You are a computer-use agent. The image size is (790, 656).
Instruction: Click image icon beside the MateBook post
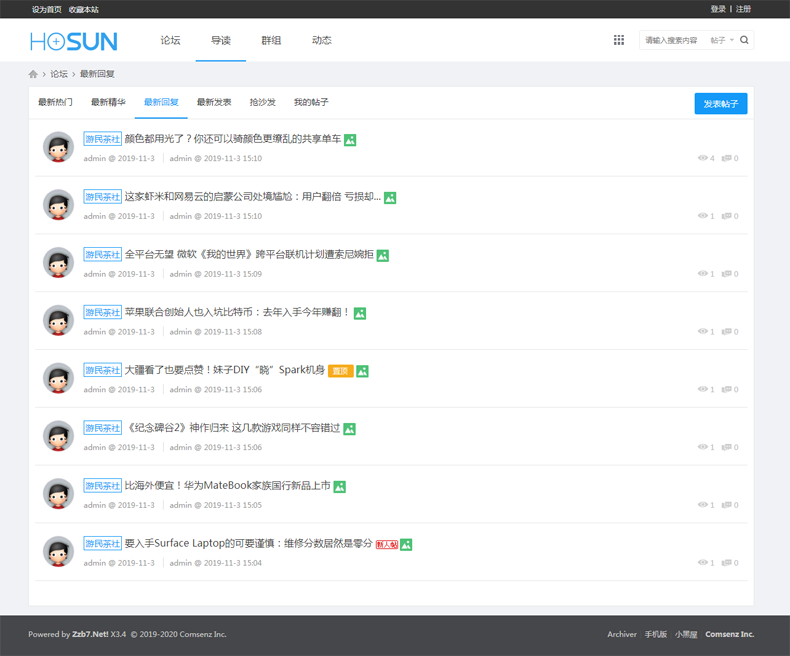click(x=340, y=487)
